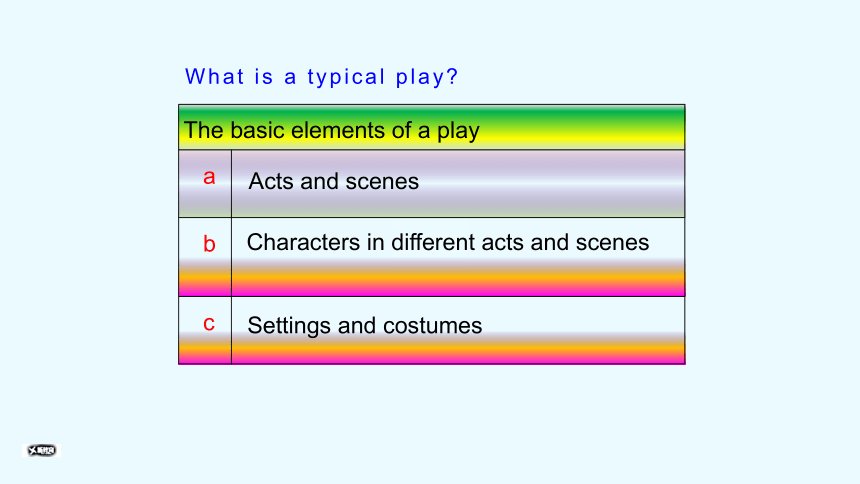Click the 'Settings and costumes' cell text
This screenshot has width=860, height=484.
(x=365, y=325)
